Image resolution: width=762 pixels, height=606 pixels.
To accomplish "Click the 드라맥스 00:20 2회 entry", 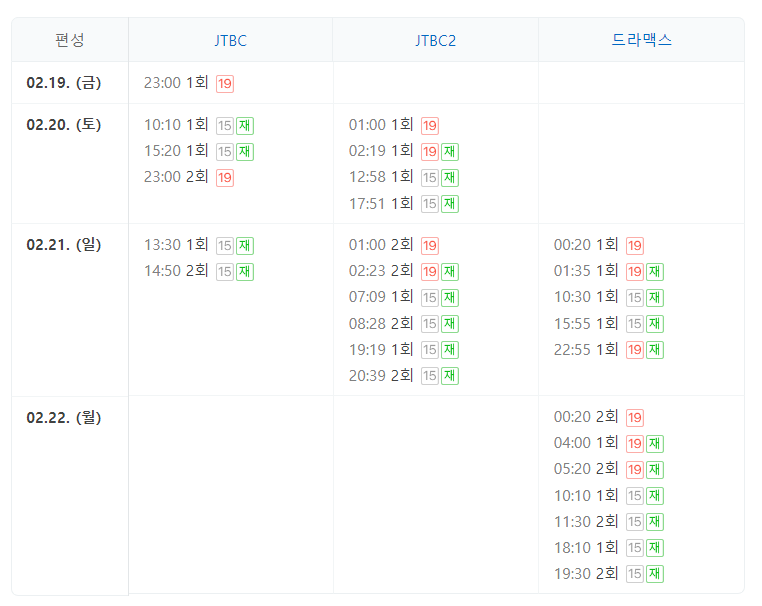I will pos(586,416).
